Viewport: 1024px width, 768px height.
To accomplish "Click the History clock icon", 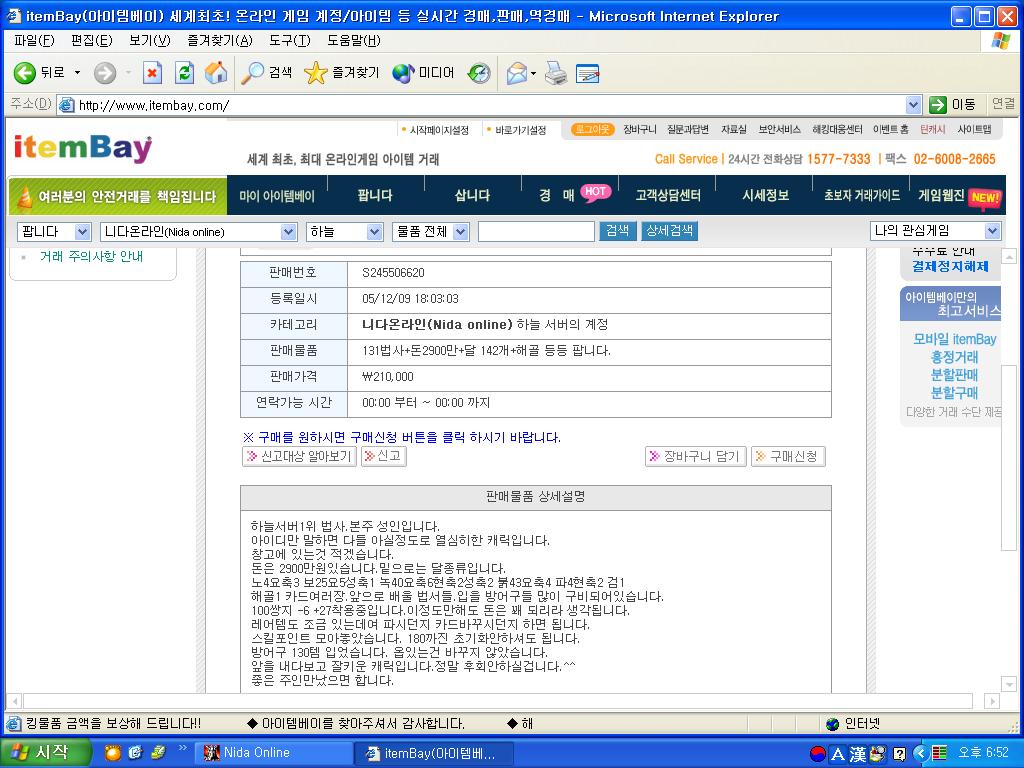I will [479, 73].
